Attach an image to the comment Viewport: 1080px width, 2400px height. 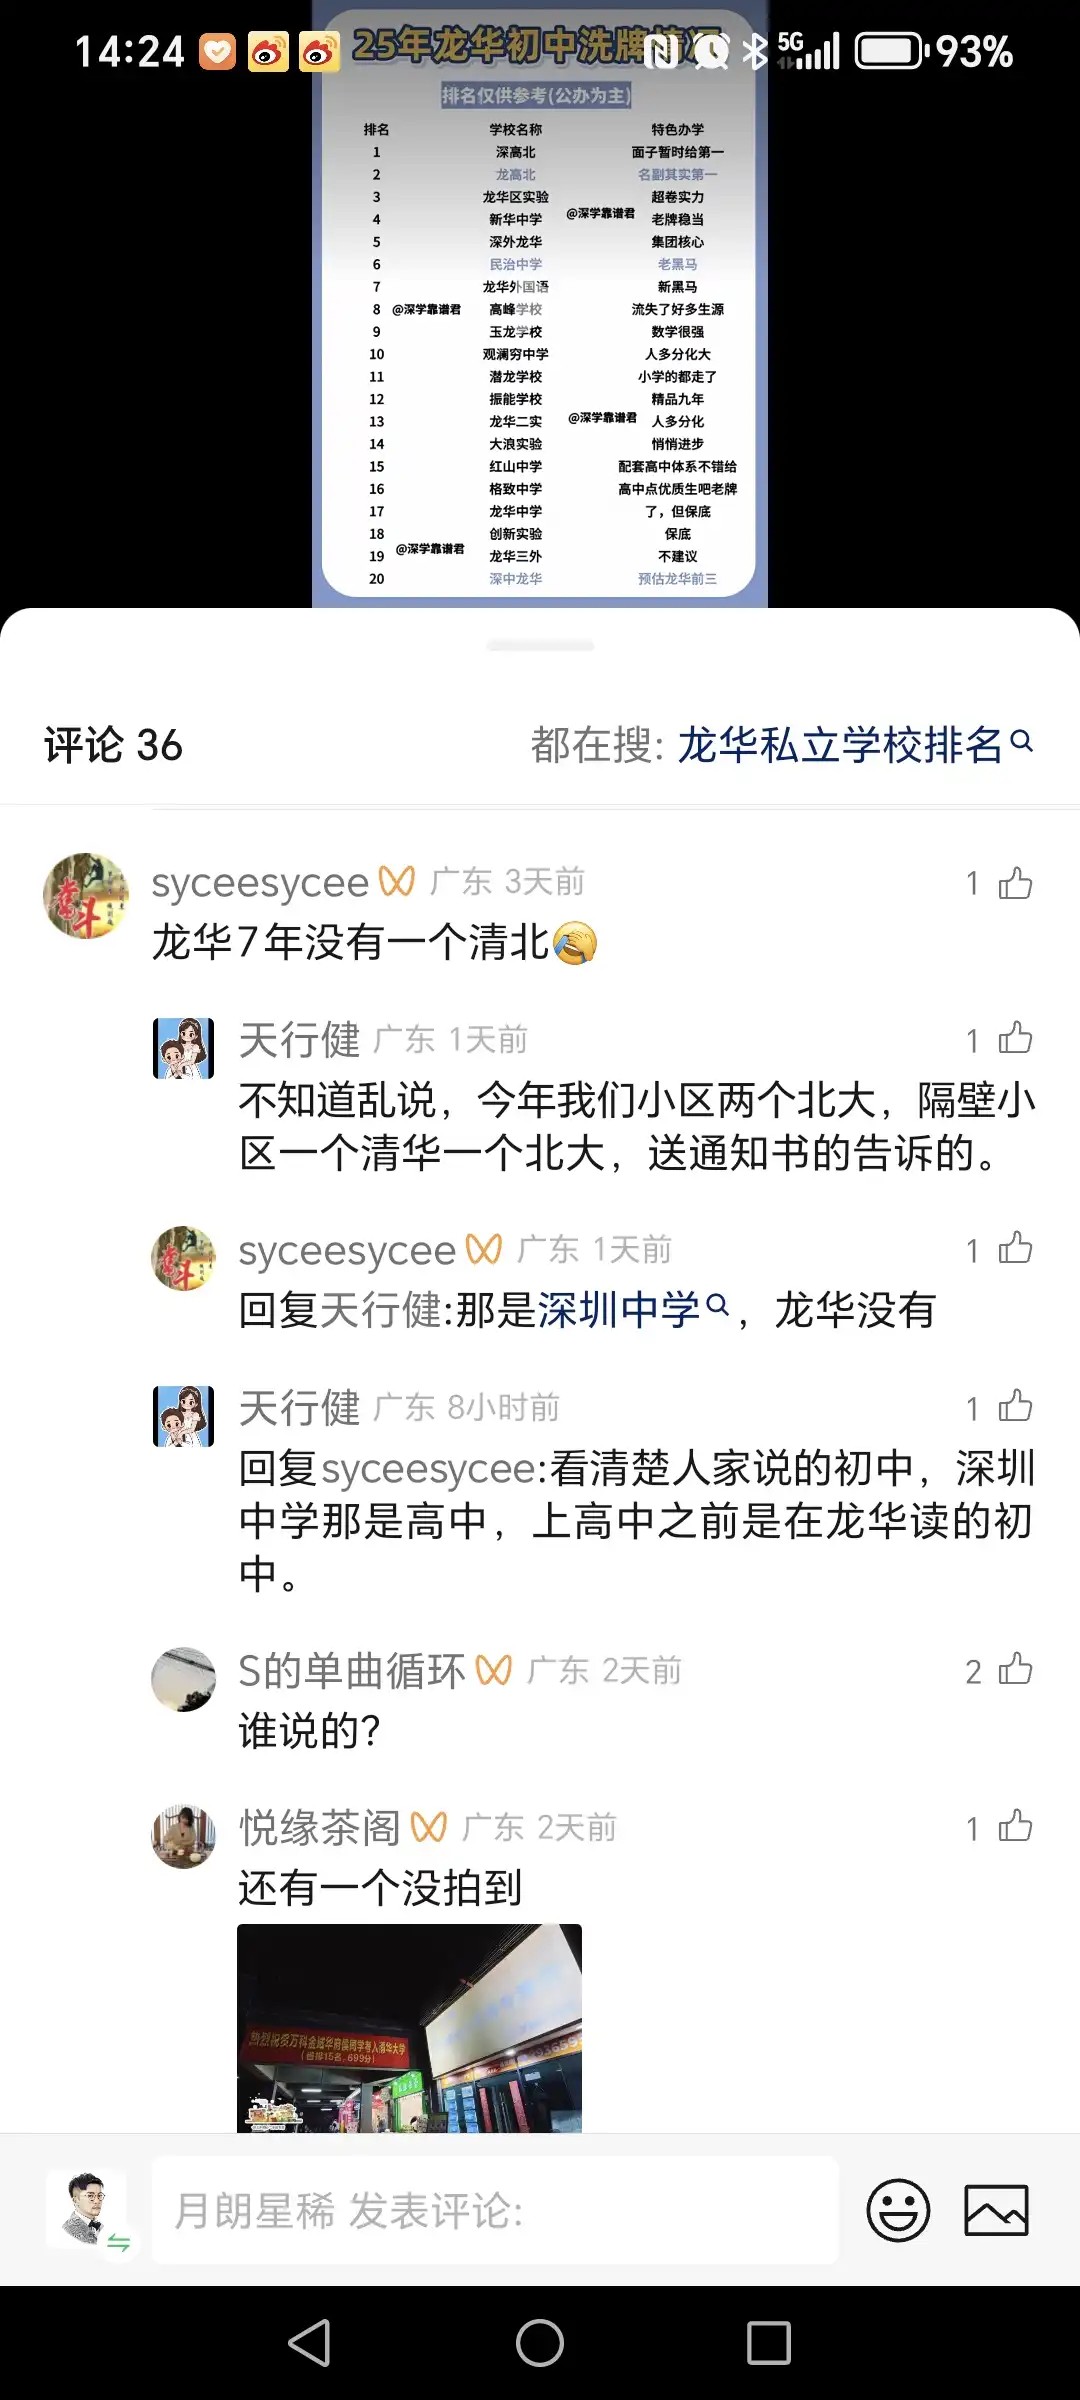[x=995, y=2210]
